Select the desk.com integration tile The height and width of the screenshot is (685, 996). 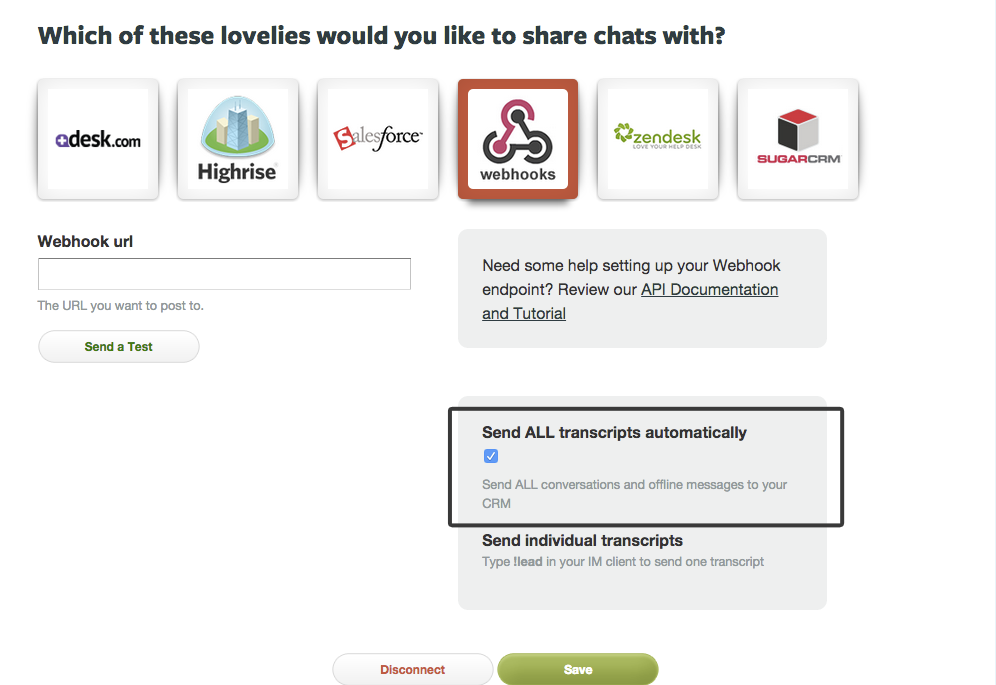coord(98,139)
